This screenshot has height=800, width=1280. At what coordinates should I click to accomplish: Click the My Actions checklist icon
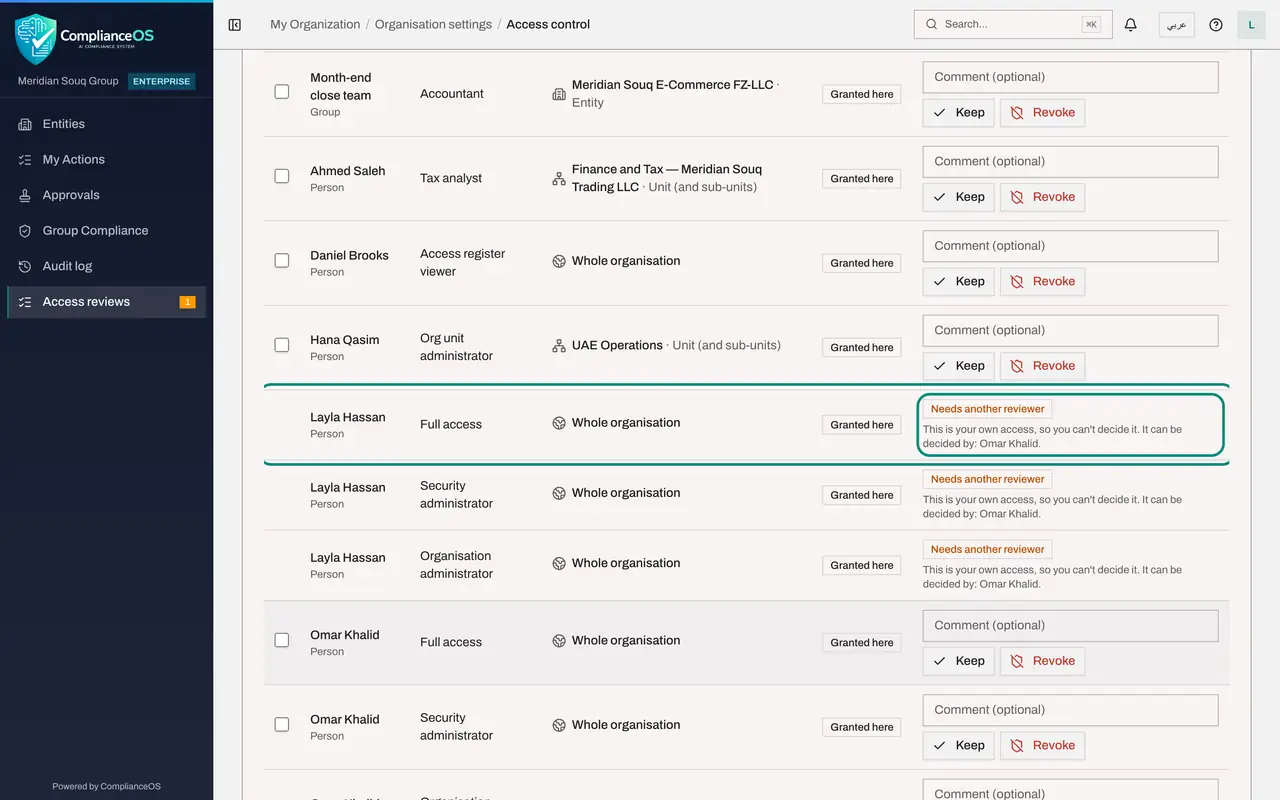tap(25, 160)
